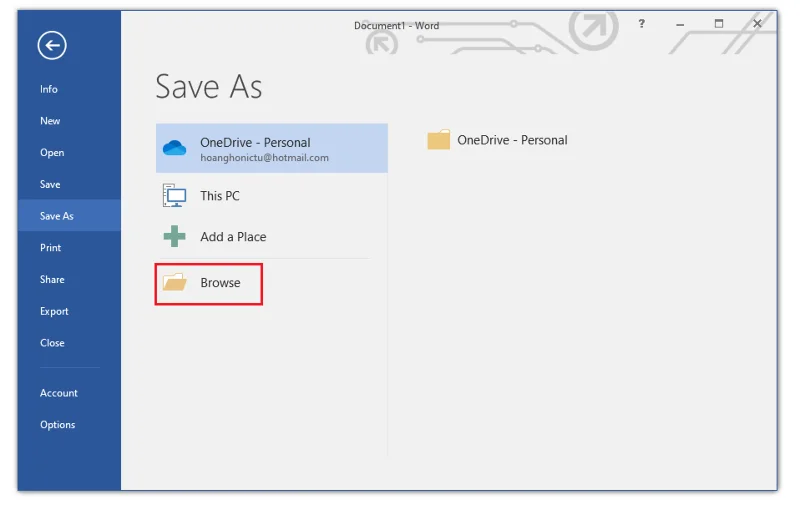Maximize the Word window
Image resolution: width=800 pixels, height=505 pixels.
(x=719, y=23)
